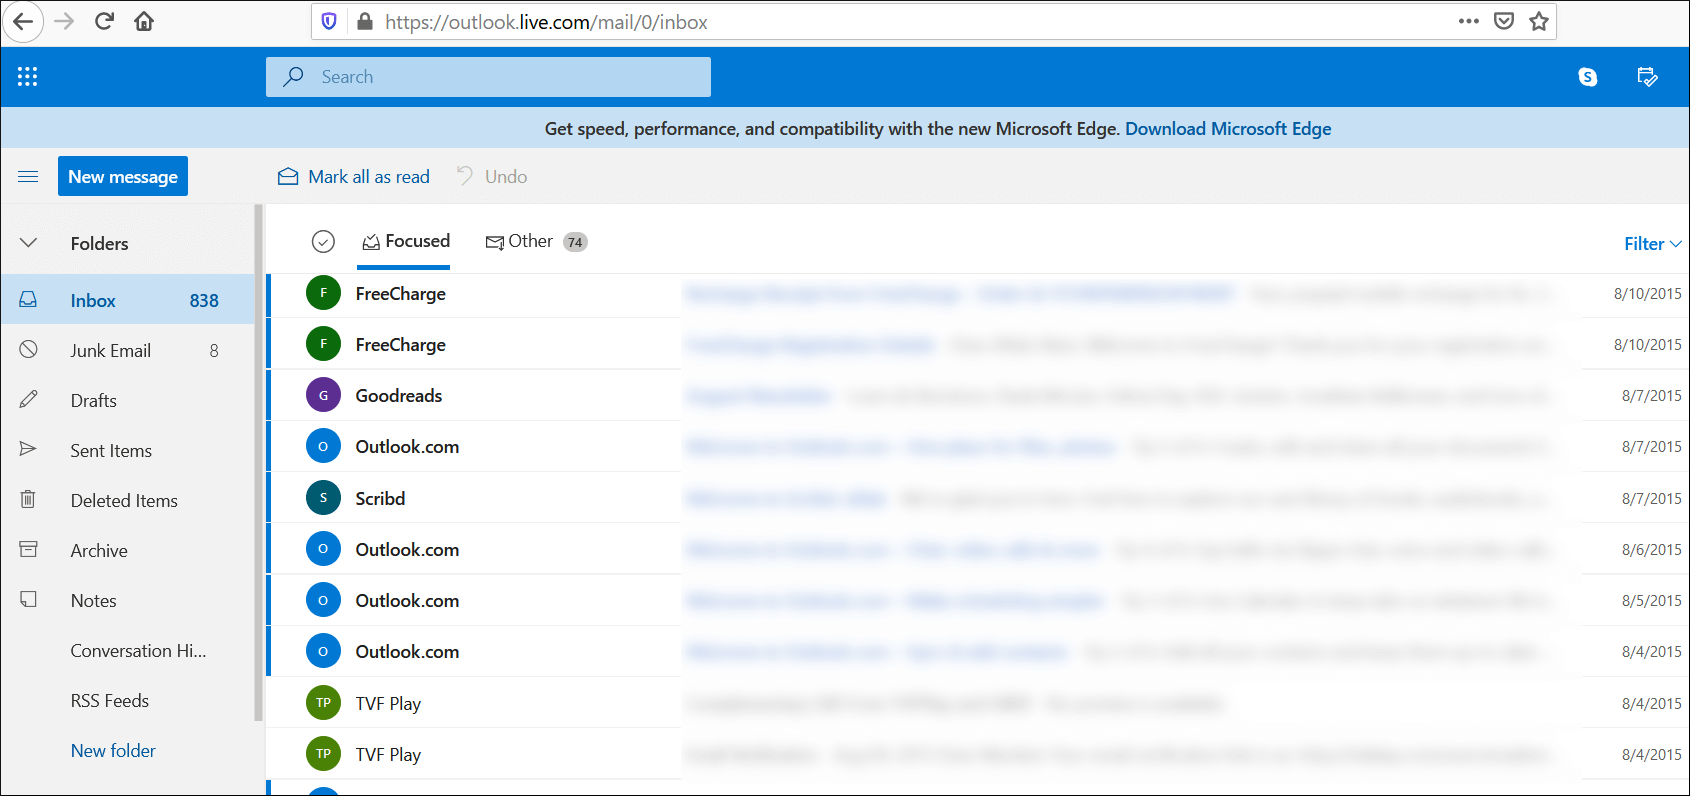Follow the Download Microsoft Edge link
This screenshot has height=796, width=1690.
click(x=1228, y=128)
